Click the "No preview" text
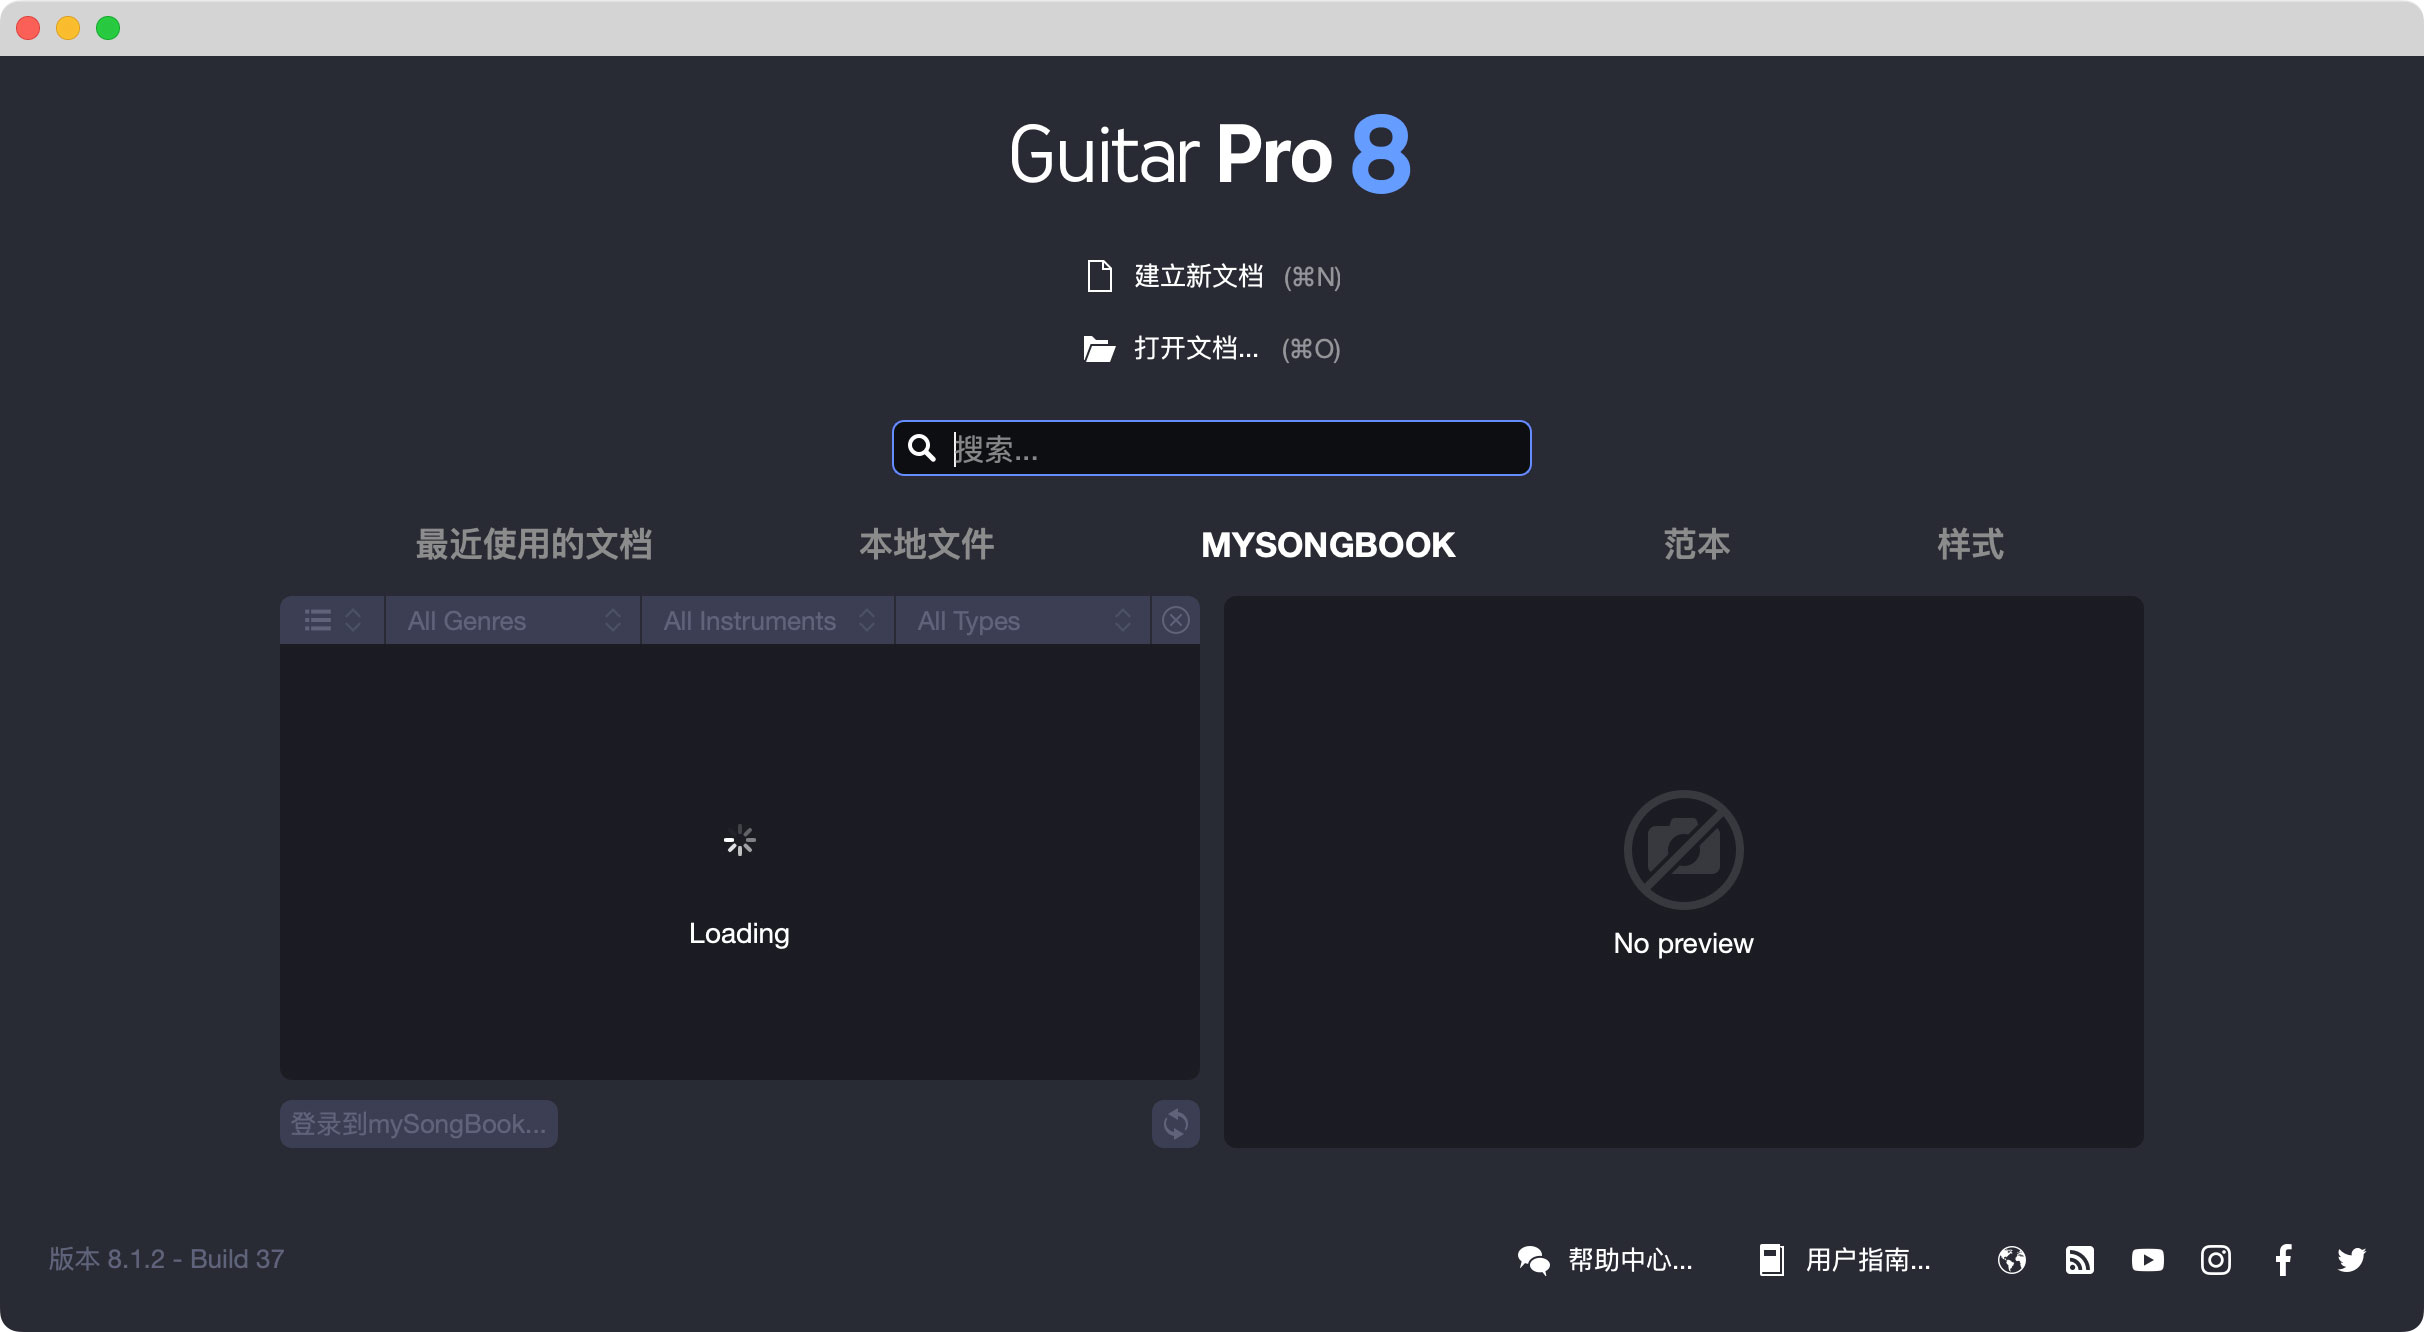 pos(1683,943)
